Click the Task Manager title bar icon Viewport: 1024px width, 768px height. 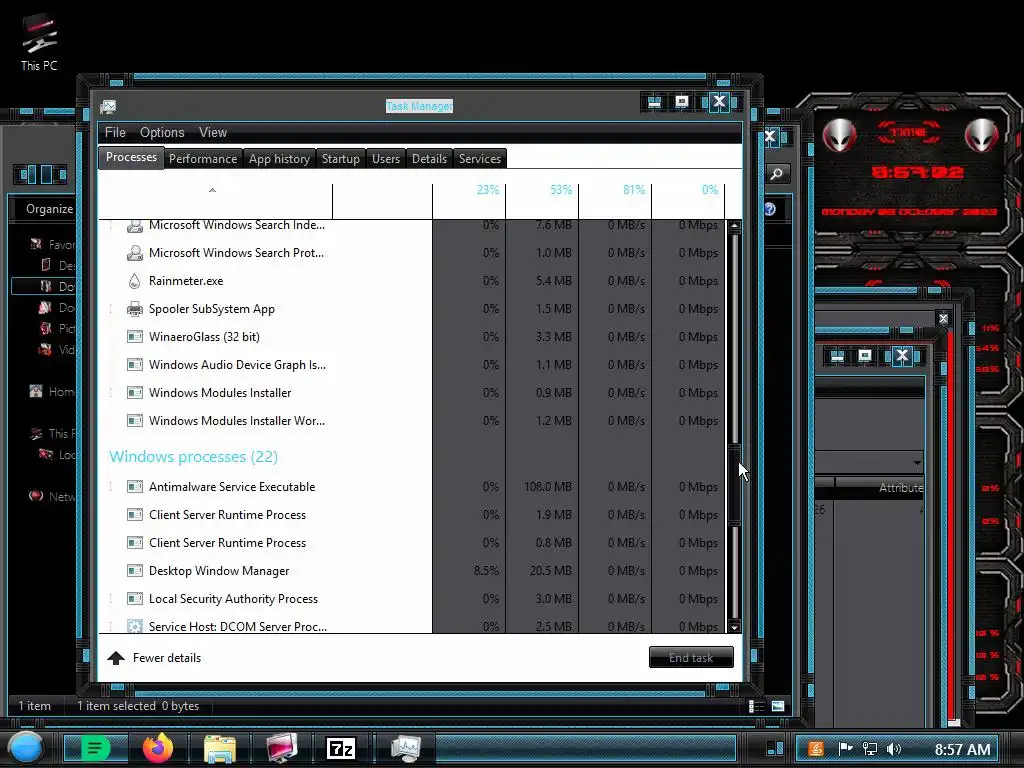(x=108, y=106)
